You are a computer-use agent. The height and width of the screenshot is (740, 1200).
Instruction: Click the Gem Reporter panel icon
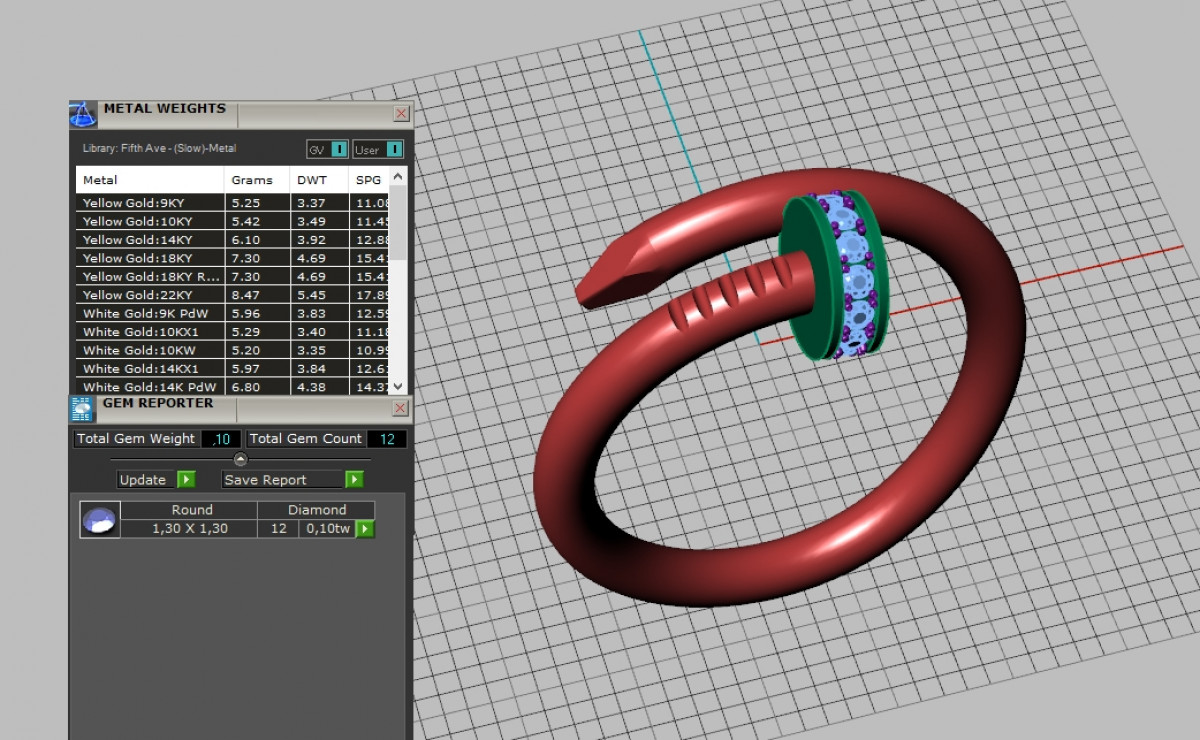pos(83,408)
